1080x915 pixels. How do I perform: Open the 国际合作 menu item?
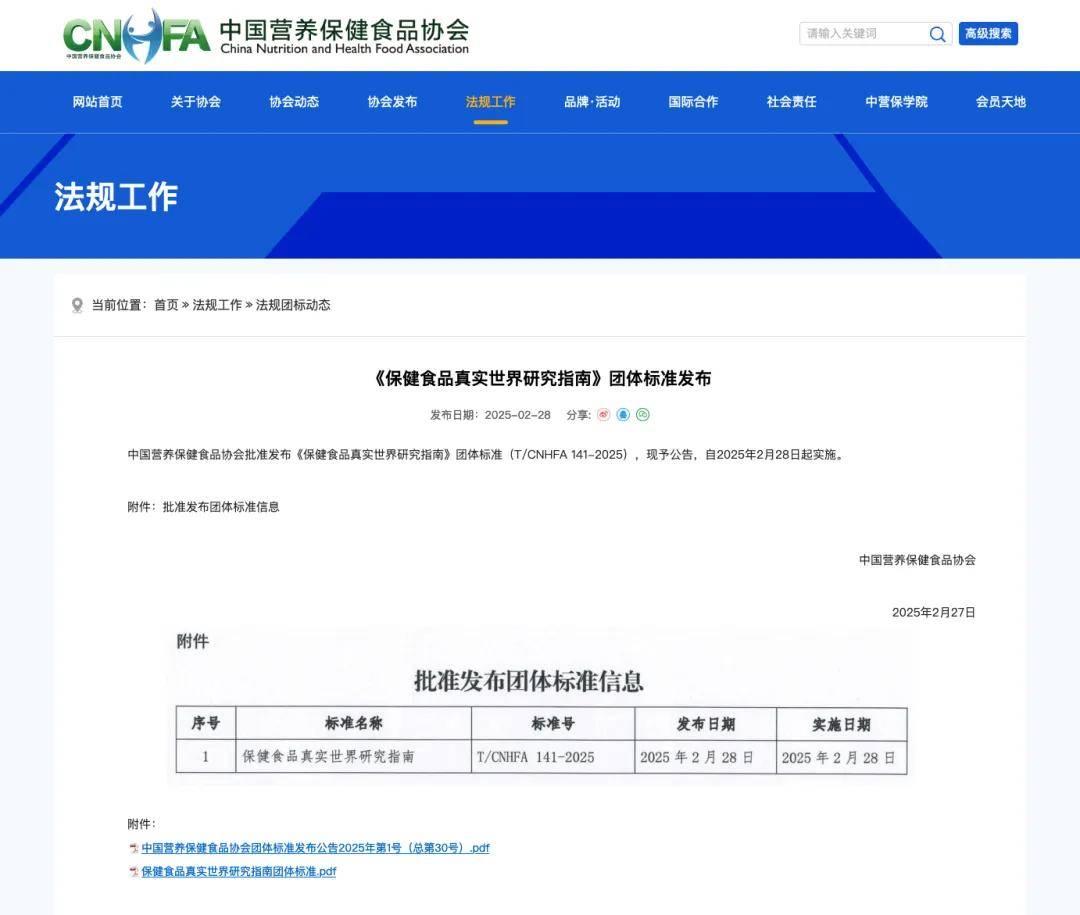pos(693,102)
